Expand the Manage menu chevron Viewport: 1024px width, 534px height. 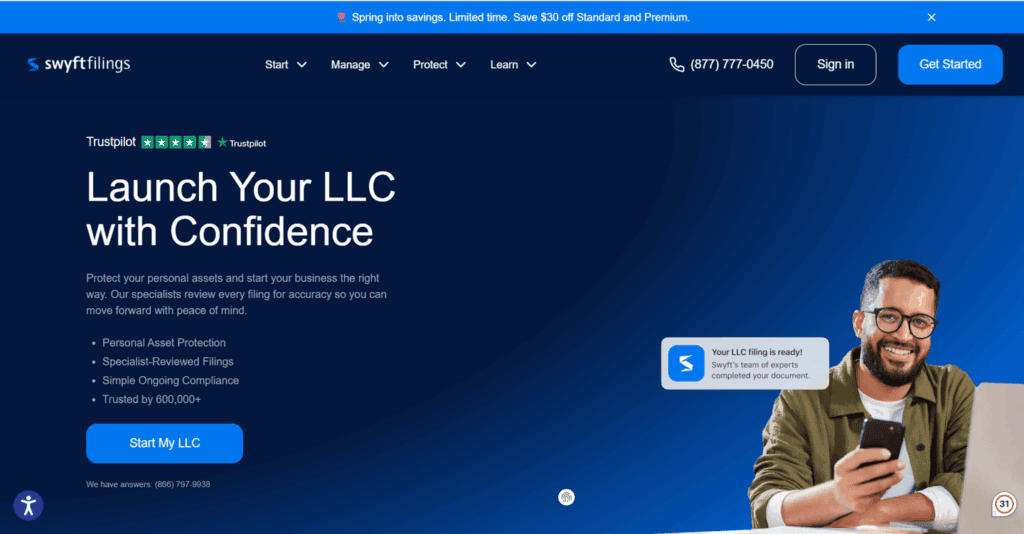pyautogui.click(x=383, y=65)
